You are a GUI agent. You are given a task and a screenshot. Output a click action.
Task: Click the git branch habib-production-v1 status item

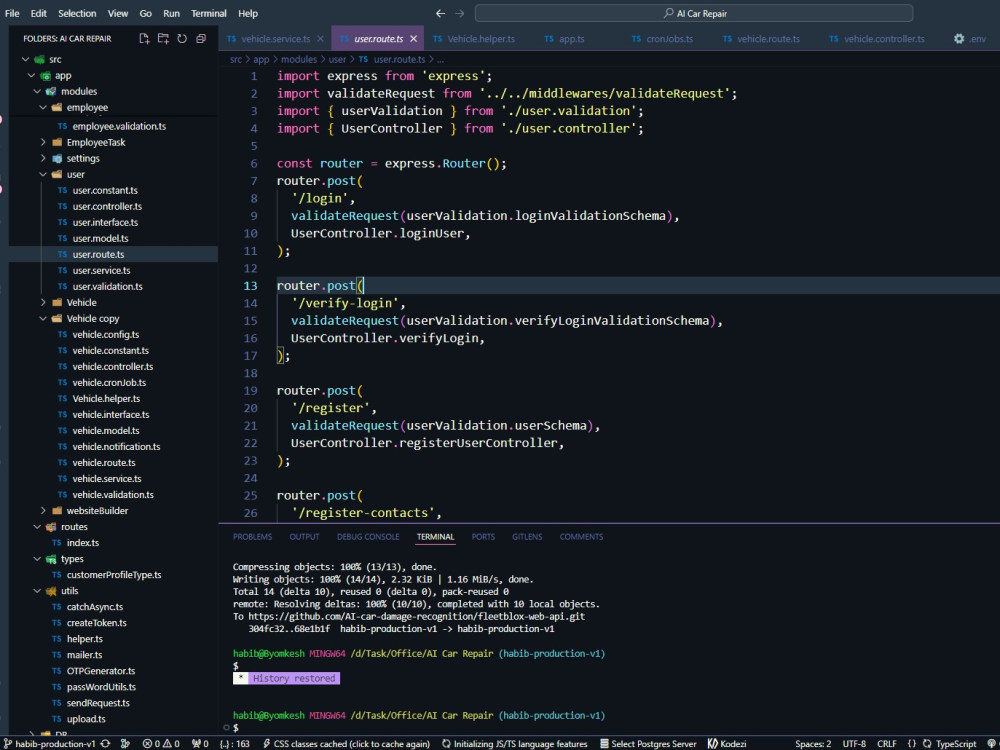pos(50,744)
